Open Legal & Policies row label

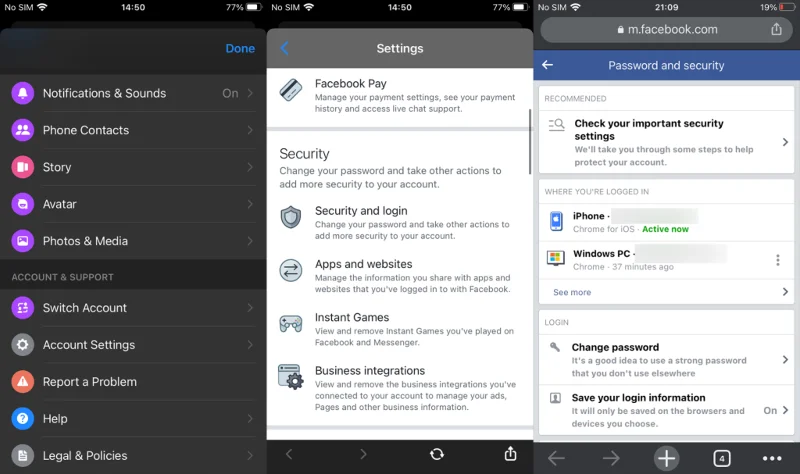(85, 456)
